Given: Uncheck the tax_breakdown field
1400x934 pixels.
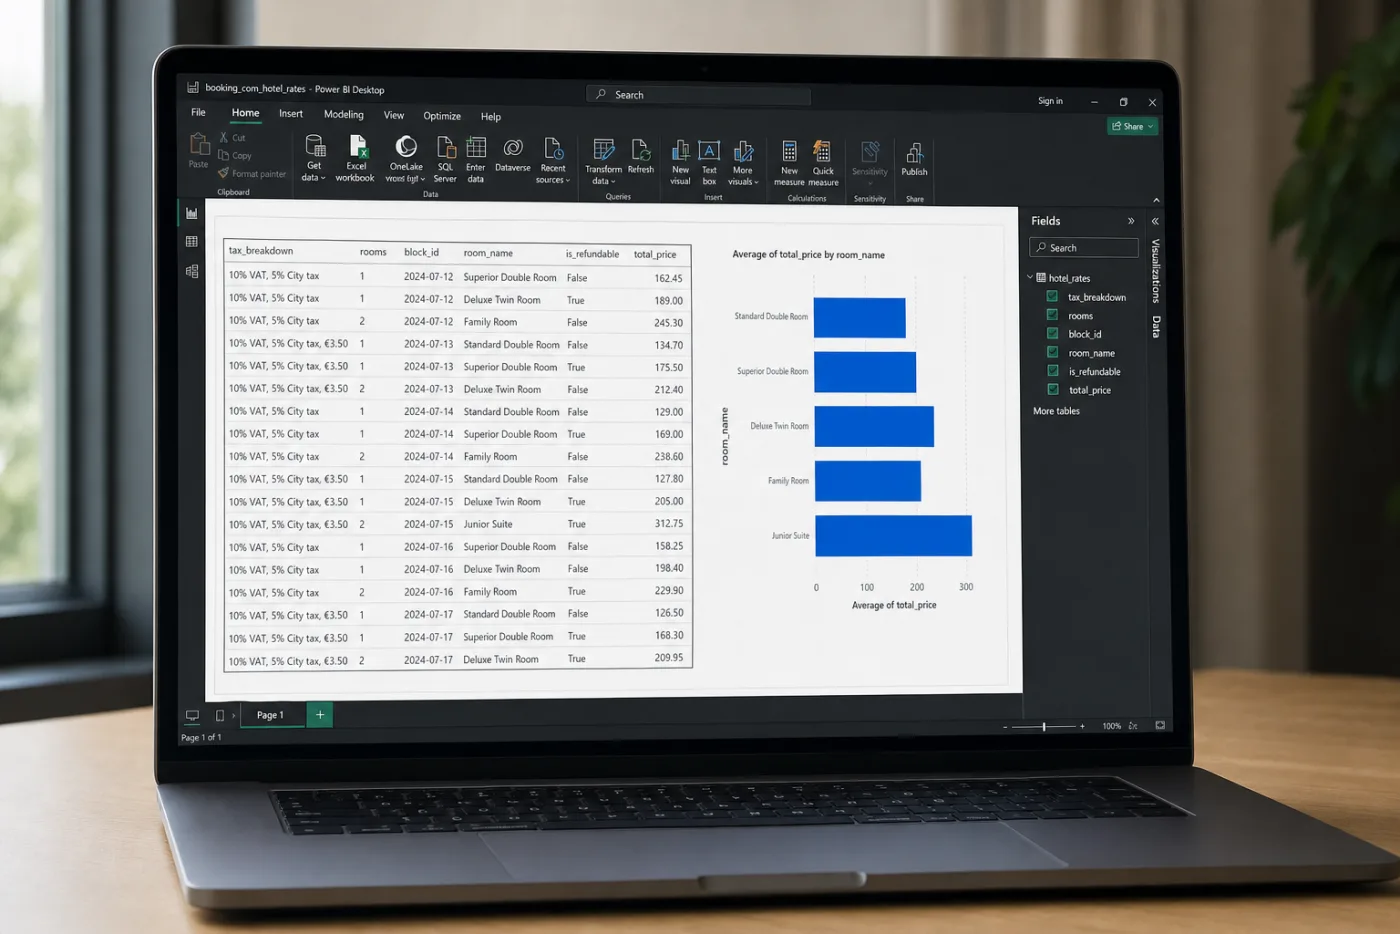Looking at the screenshot, I should [x=1052, y=296].
